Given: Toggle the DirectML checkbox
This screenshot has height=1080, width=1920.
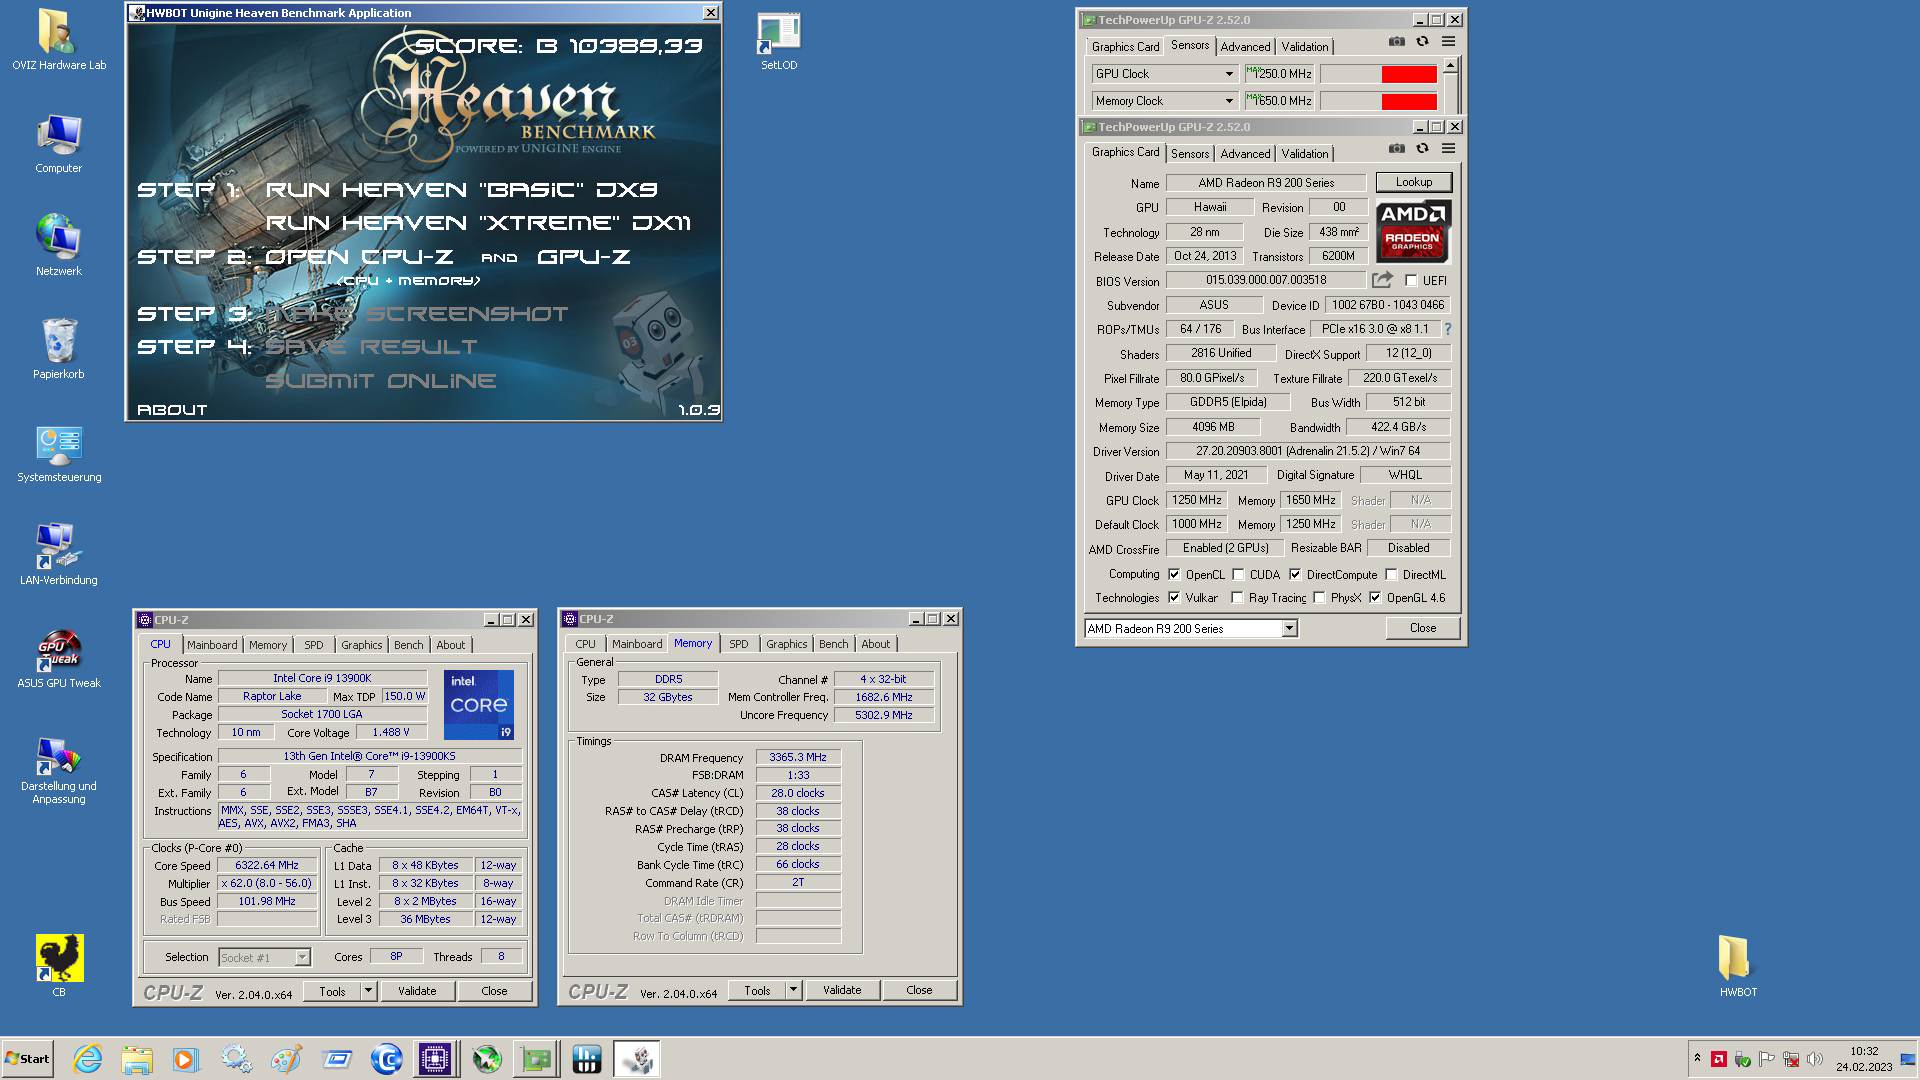Looking at the screenshot, I should tap(1391, 575).
